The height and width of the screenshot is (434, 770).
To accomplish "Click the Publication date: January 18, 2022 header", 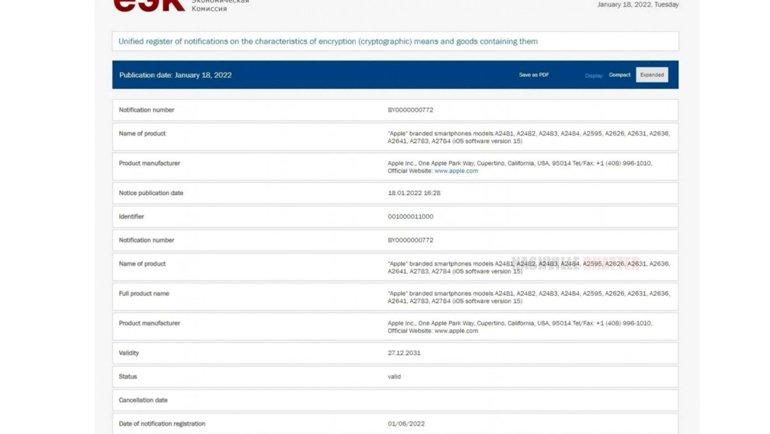I will pos(175,75).
